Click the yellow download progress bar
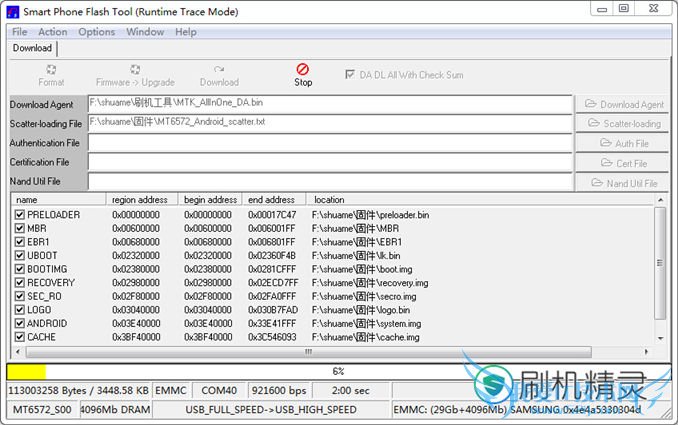678x425 pixels. (x=26, y=371)
